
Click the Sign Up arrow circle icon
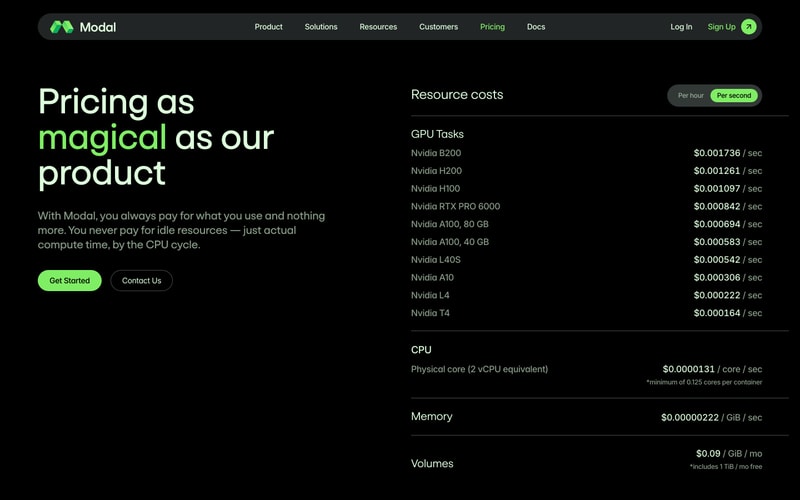tap(748, 27)
